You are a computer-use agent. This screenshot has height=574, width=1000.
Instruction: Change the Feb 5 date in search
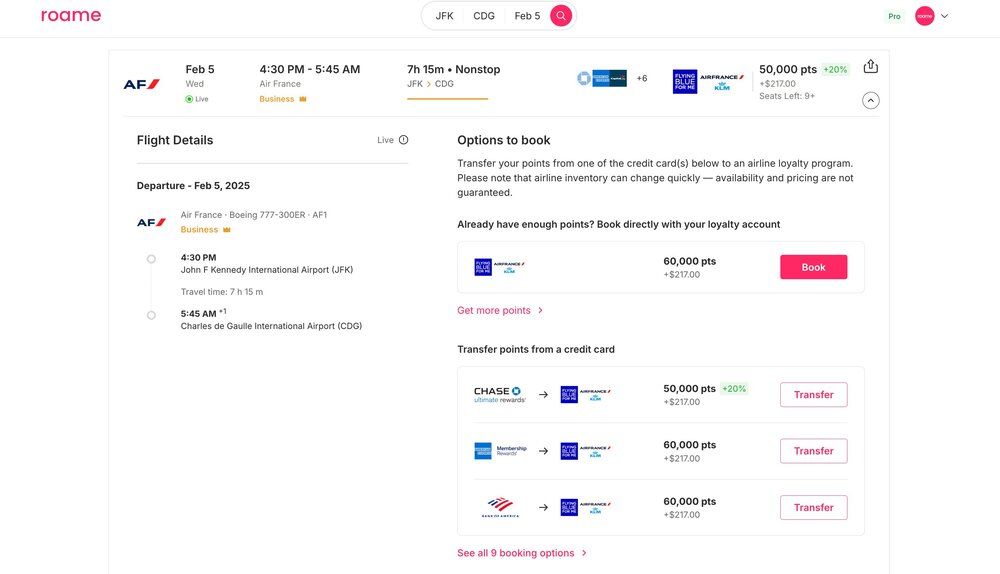click(527, 16)
